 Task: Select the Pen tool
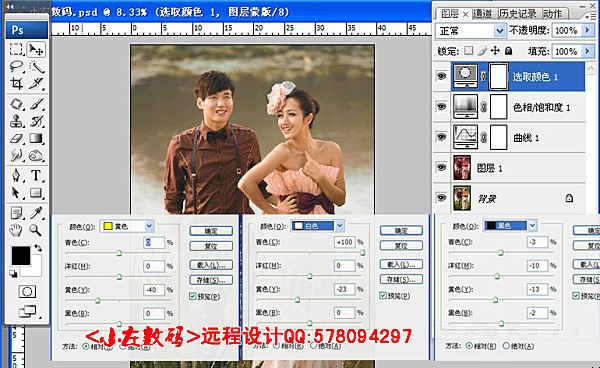(16, 176)
